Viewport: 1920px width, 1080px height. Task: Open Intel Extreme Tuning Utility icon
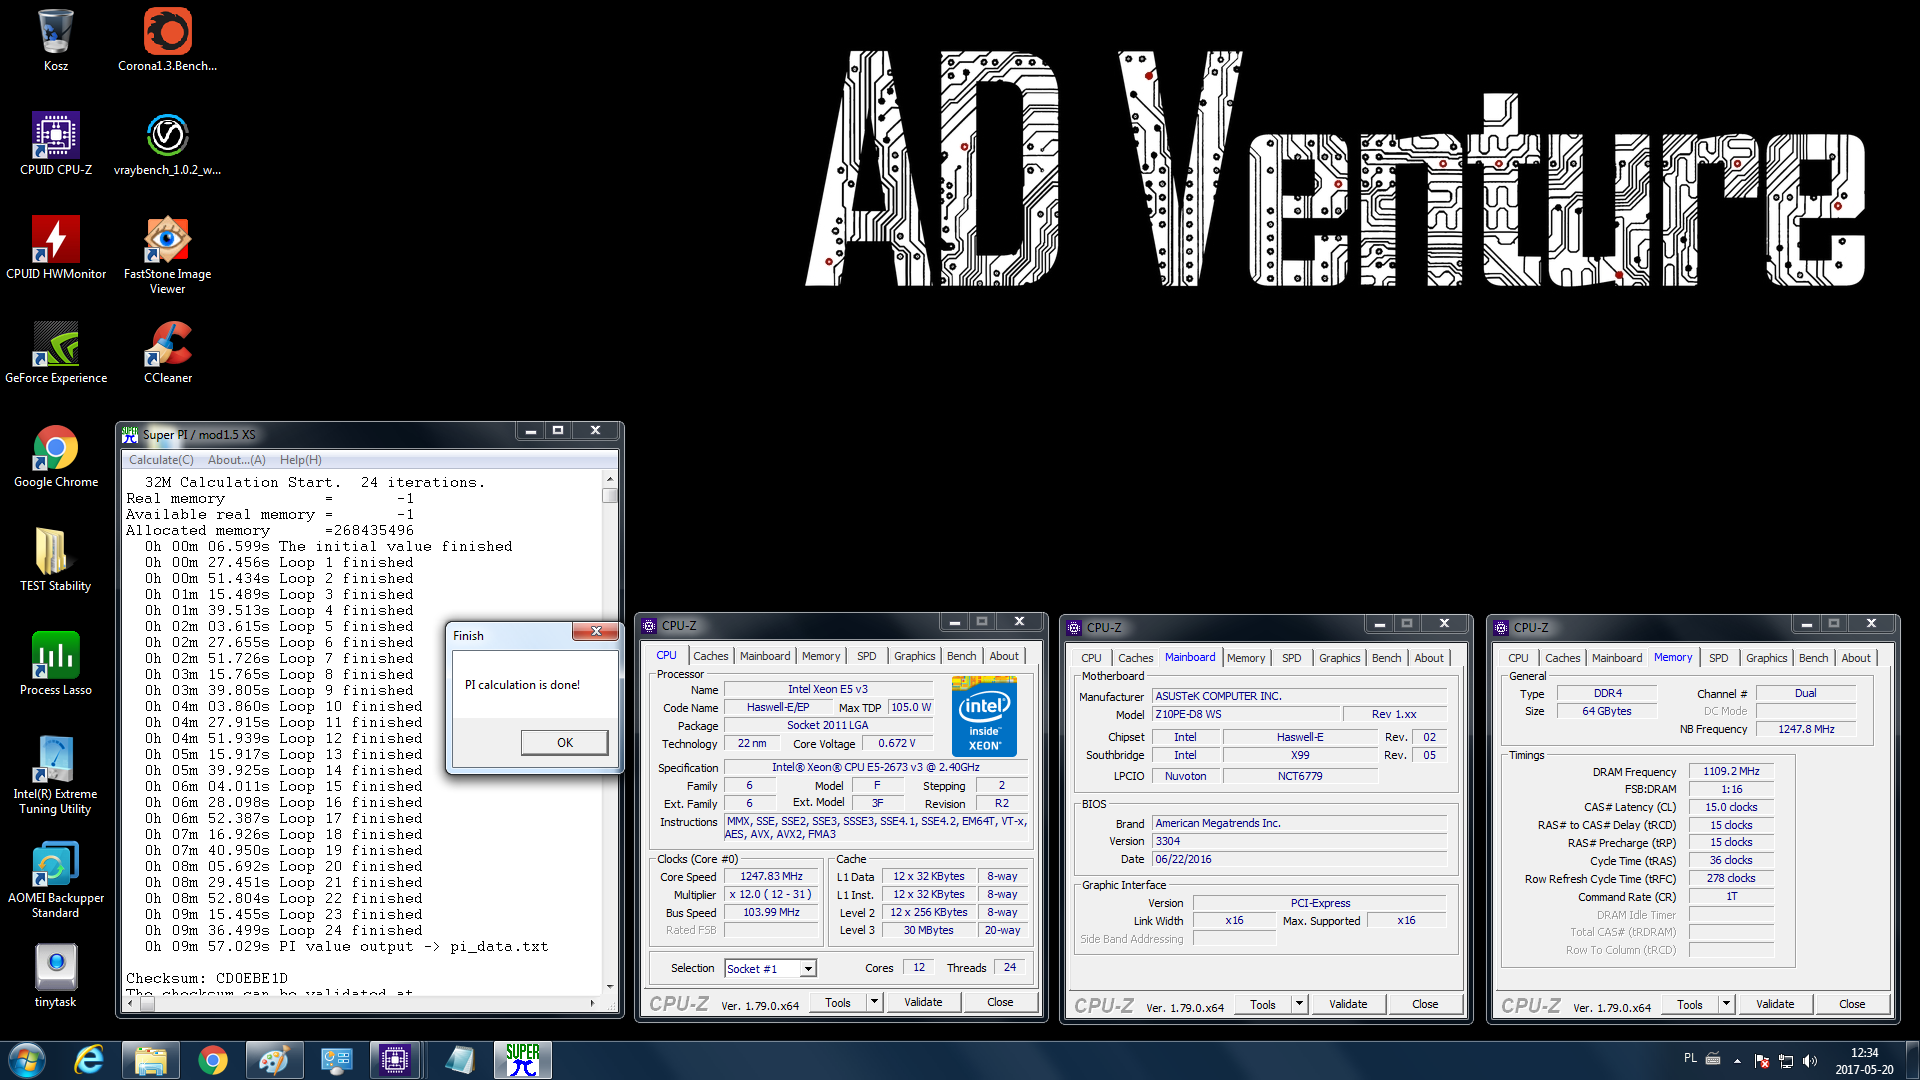(55, 775)
